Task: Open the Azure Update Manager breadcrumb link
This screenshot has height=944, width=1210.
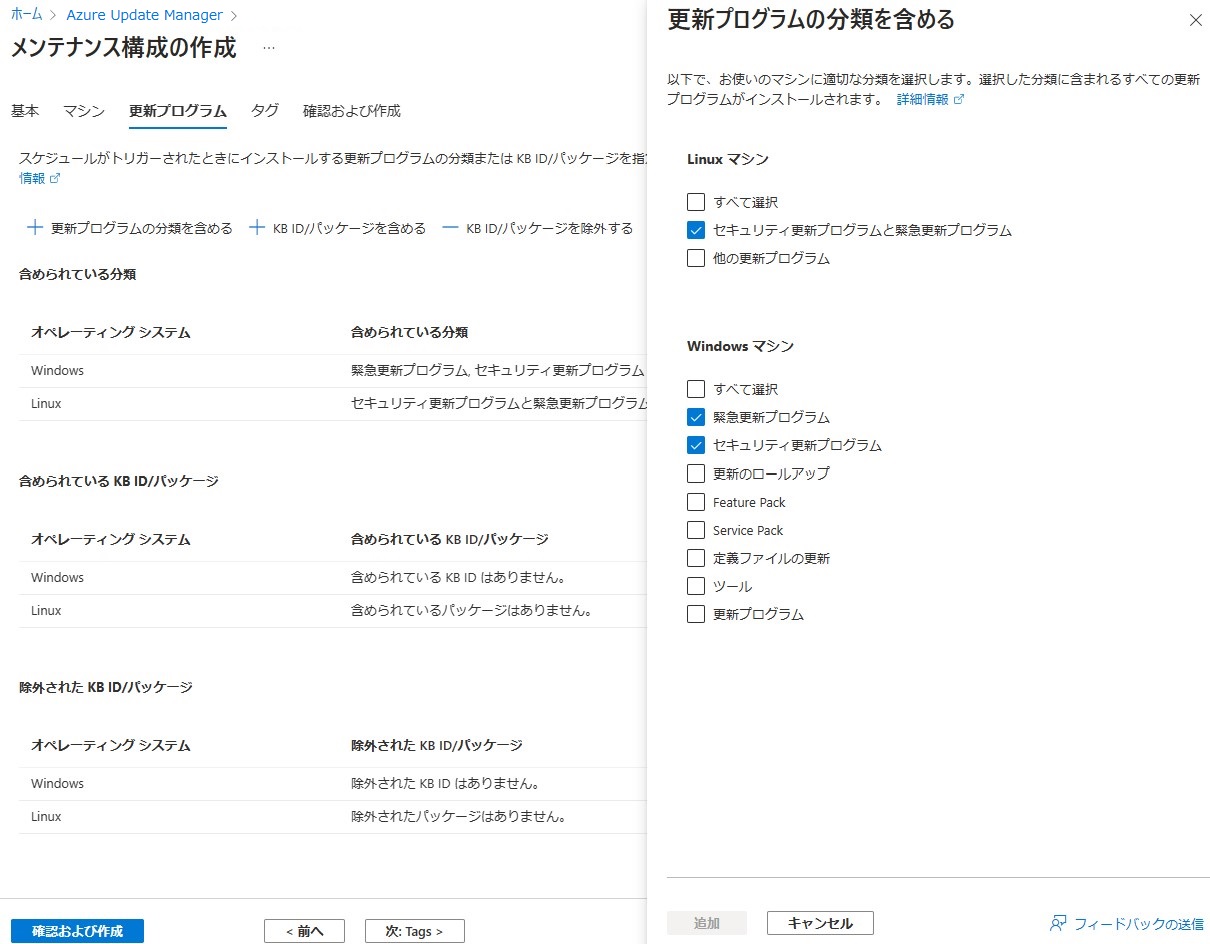Action: click(x=145, y=15)
